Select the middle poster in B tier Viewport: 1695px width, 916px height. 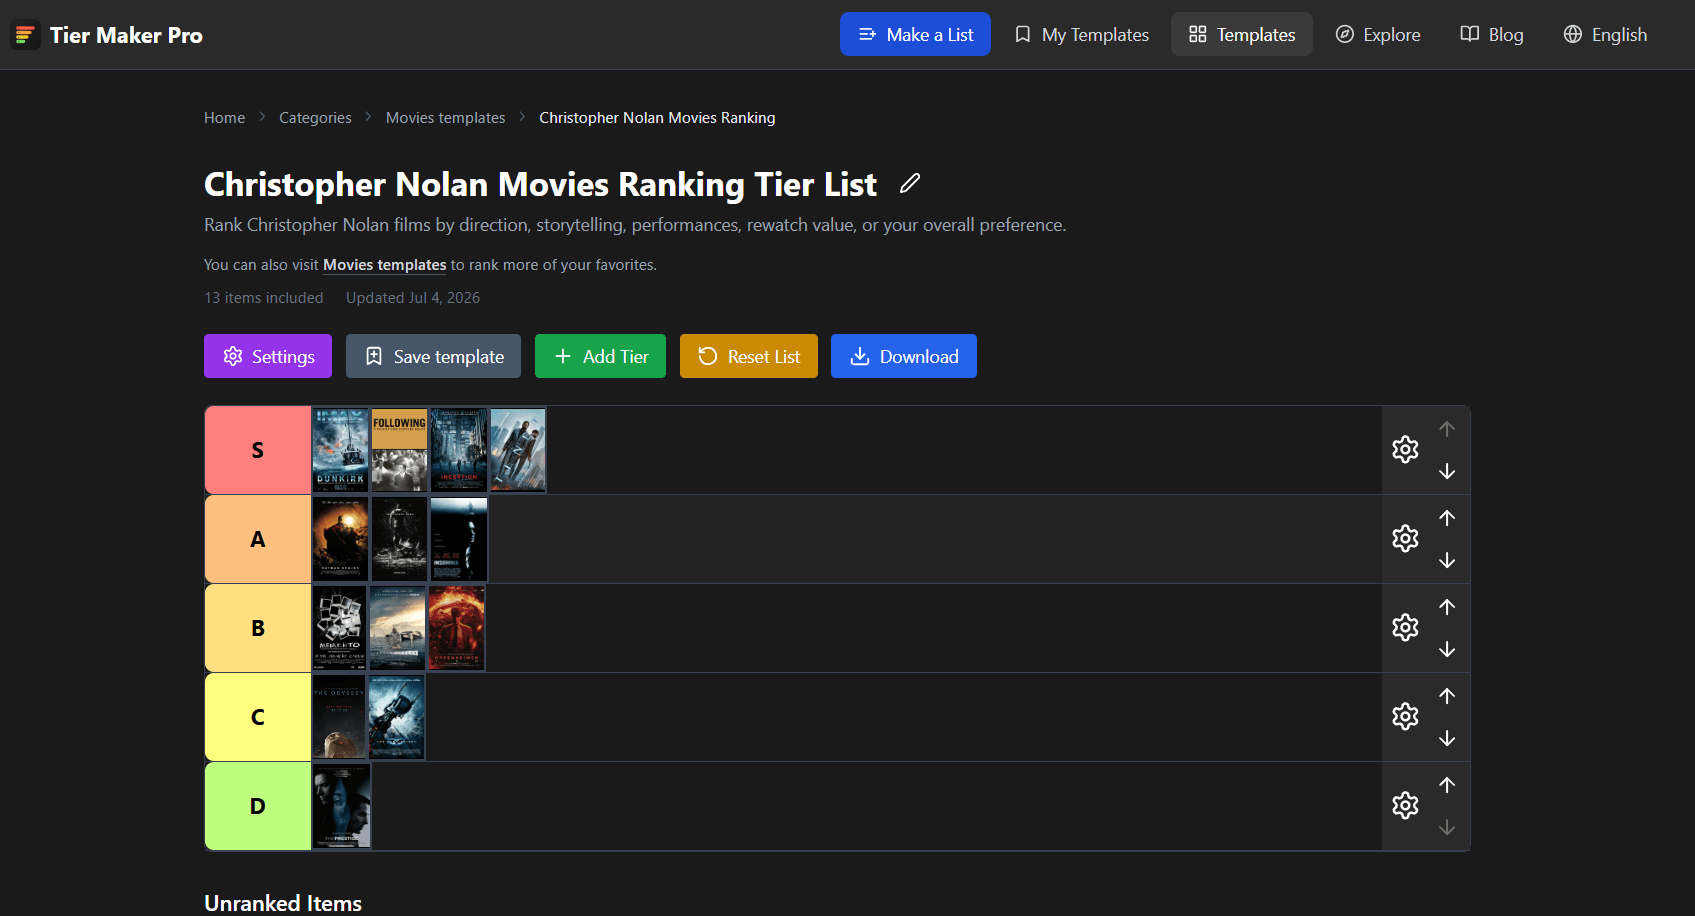(397, 628)
